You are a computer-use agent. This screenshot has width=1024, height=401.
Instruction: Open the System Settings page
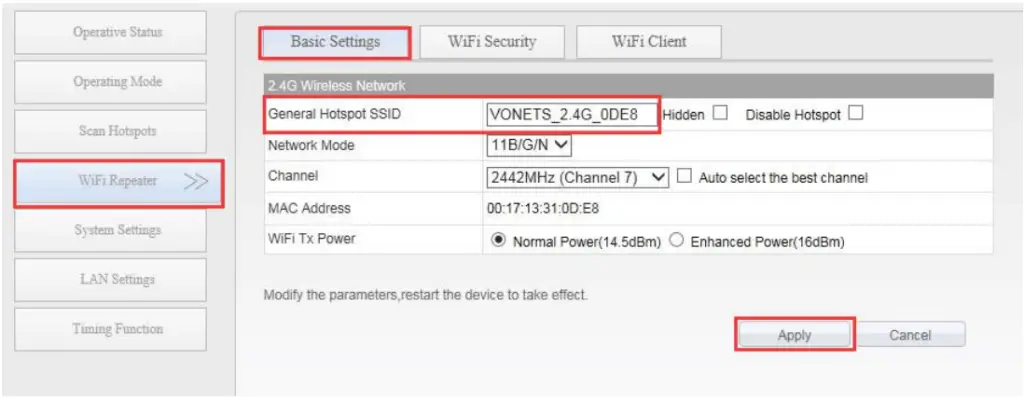pos(110,231)
